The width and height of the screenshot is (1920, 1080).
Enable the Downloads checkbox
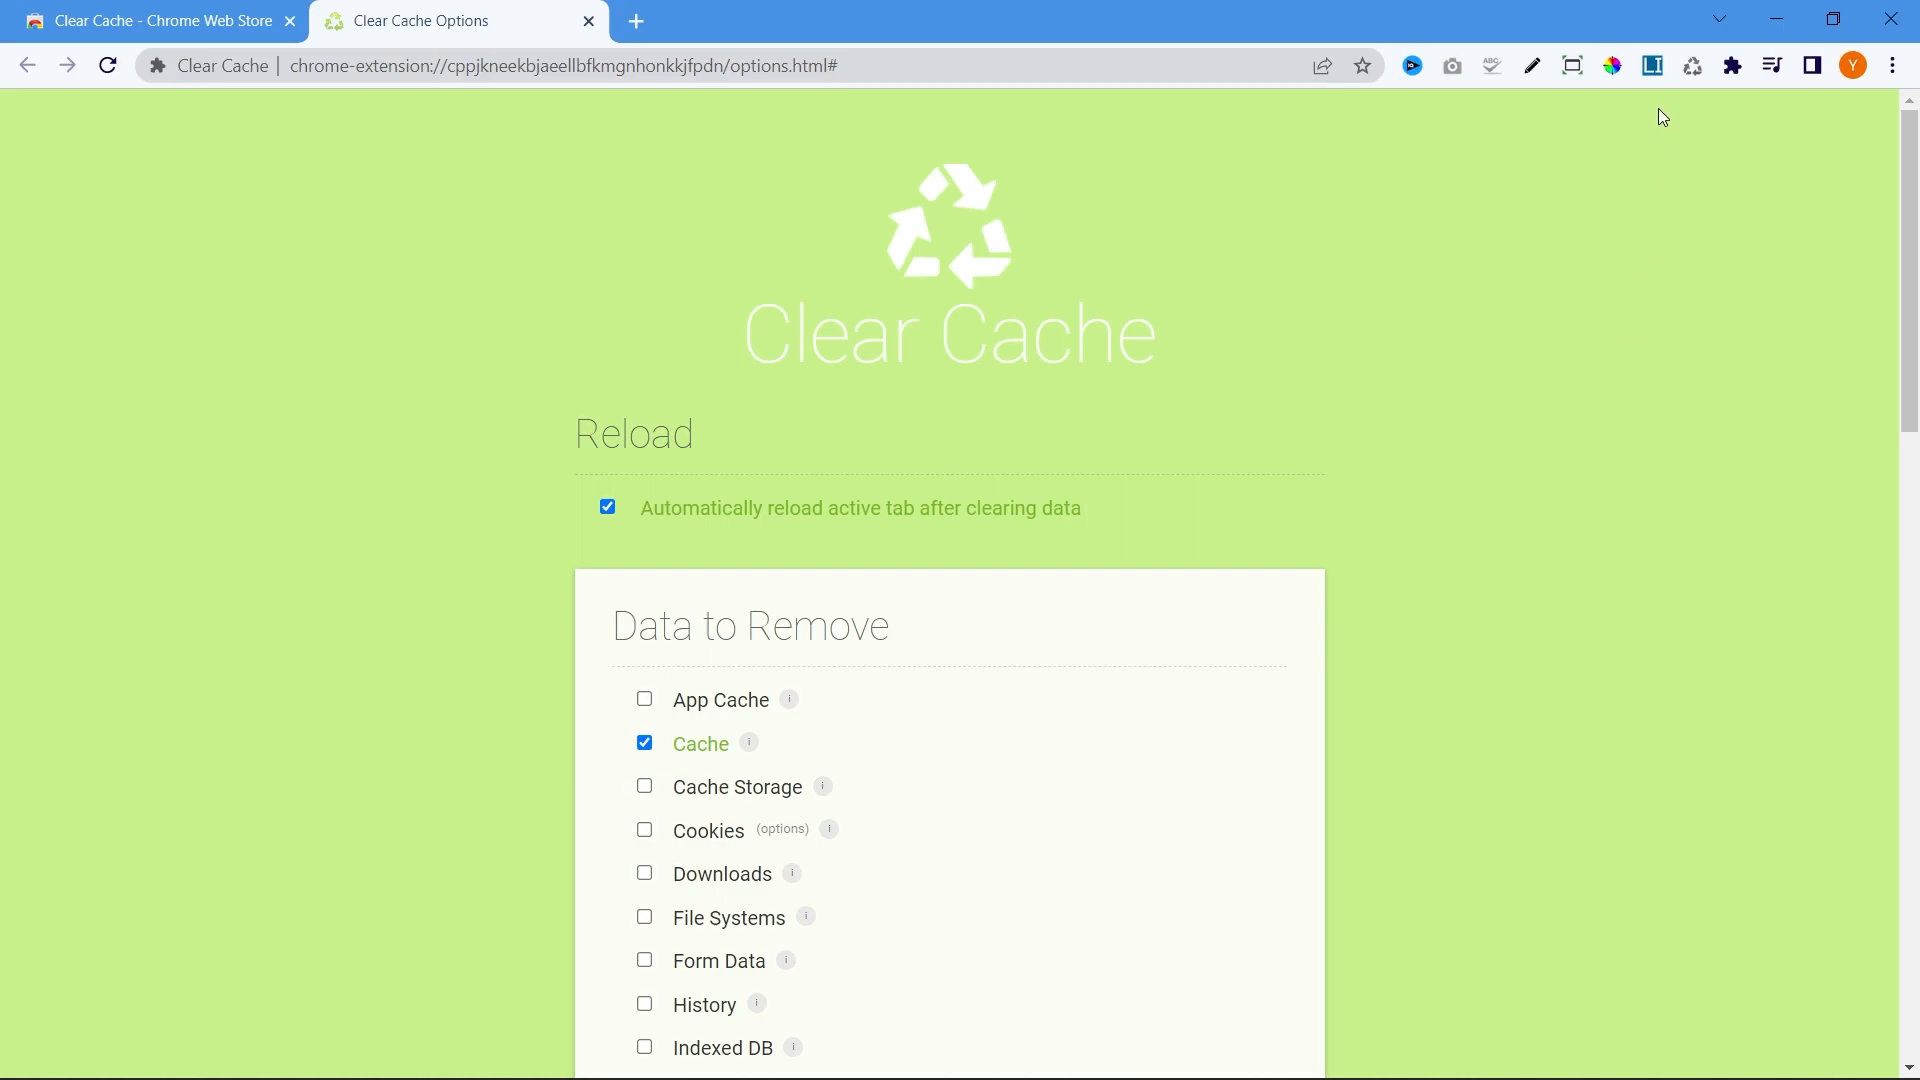[x=644, y=872]
